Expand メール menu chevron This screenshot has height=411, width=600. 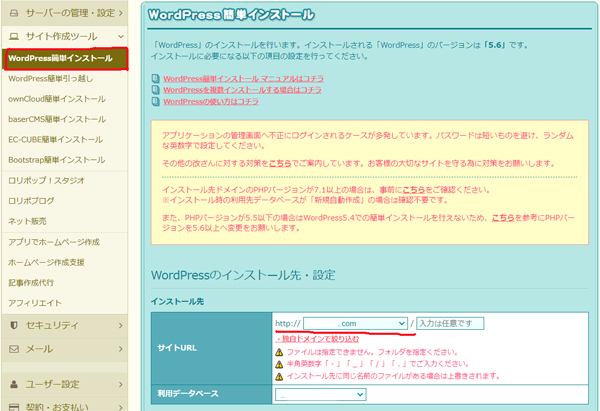click(x=121, y=349)
